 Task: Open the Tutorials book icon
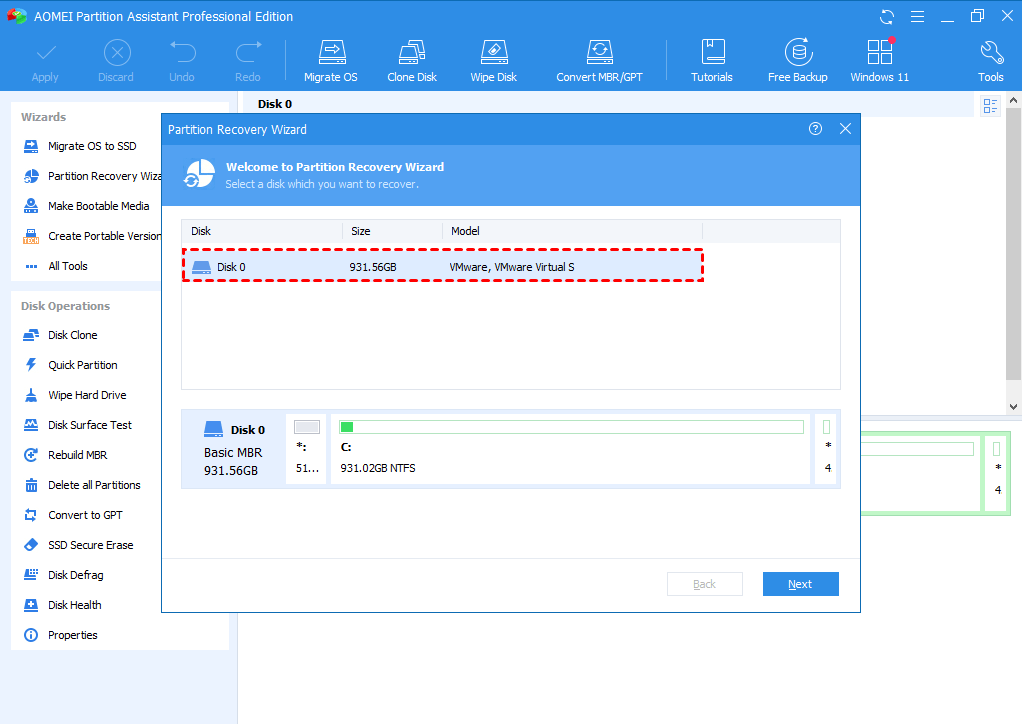pos(712,52)
